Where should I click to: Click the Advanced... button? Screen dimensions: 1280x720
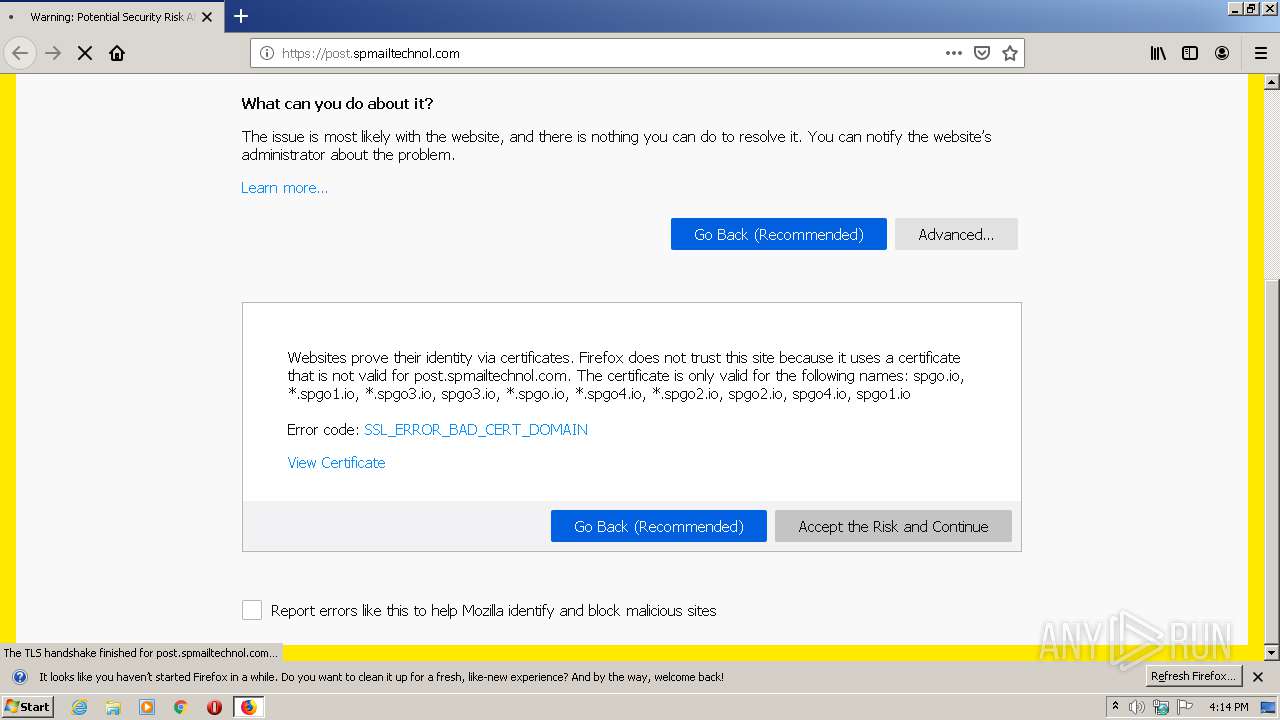[x=956, y=234]
